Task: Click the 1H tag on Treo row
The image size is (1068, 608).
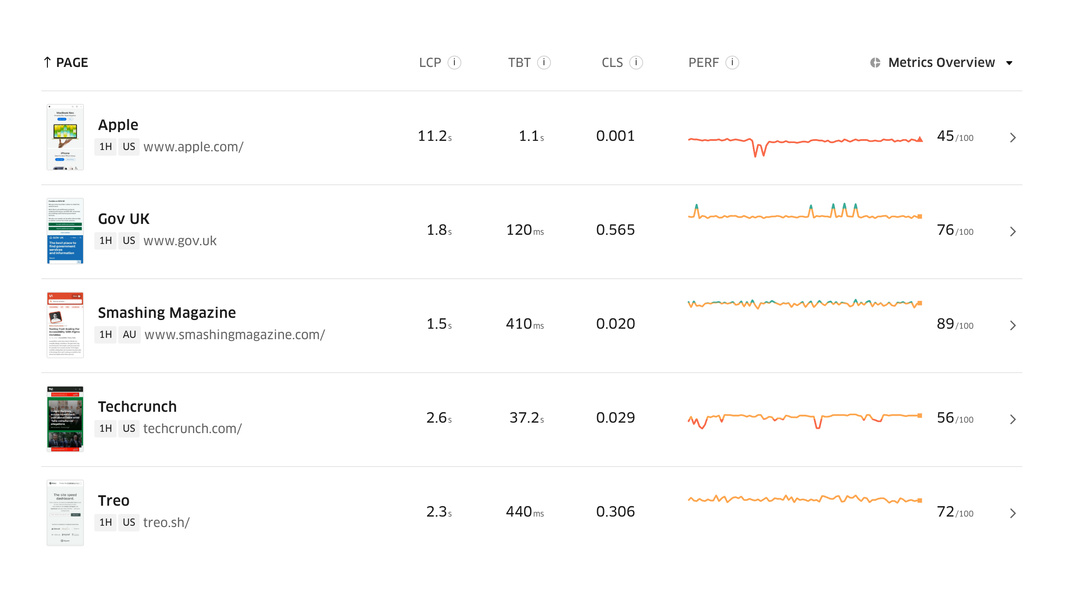Action: click(x=105, y=523)
